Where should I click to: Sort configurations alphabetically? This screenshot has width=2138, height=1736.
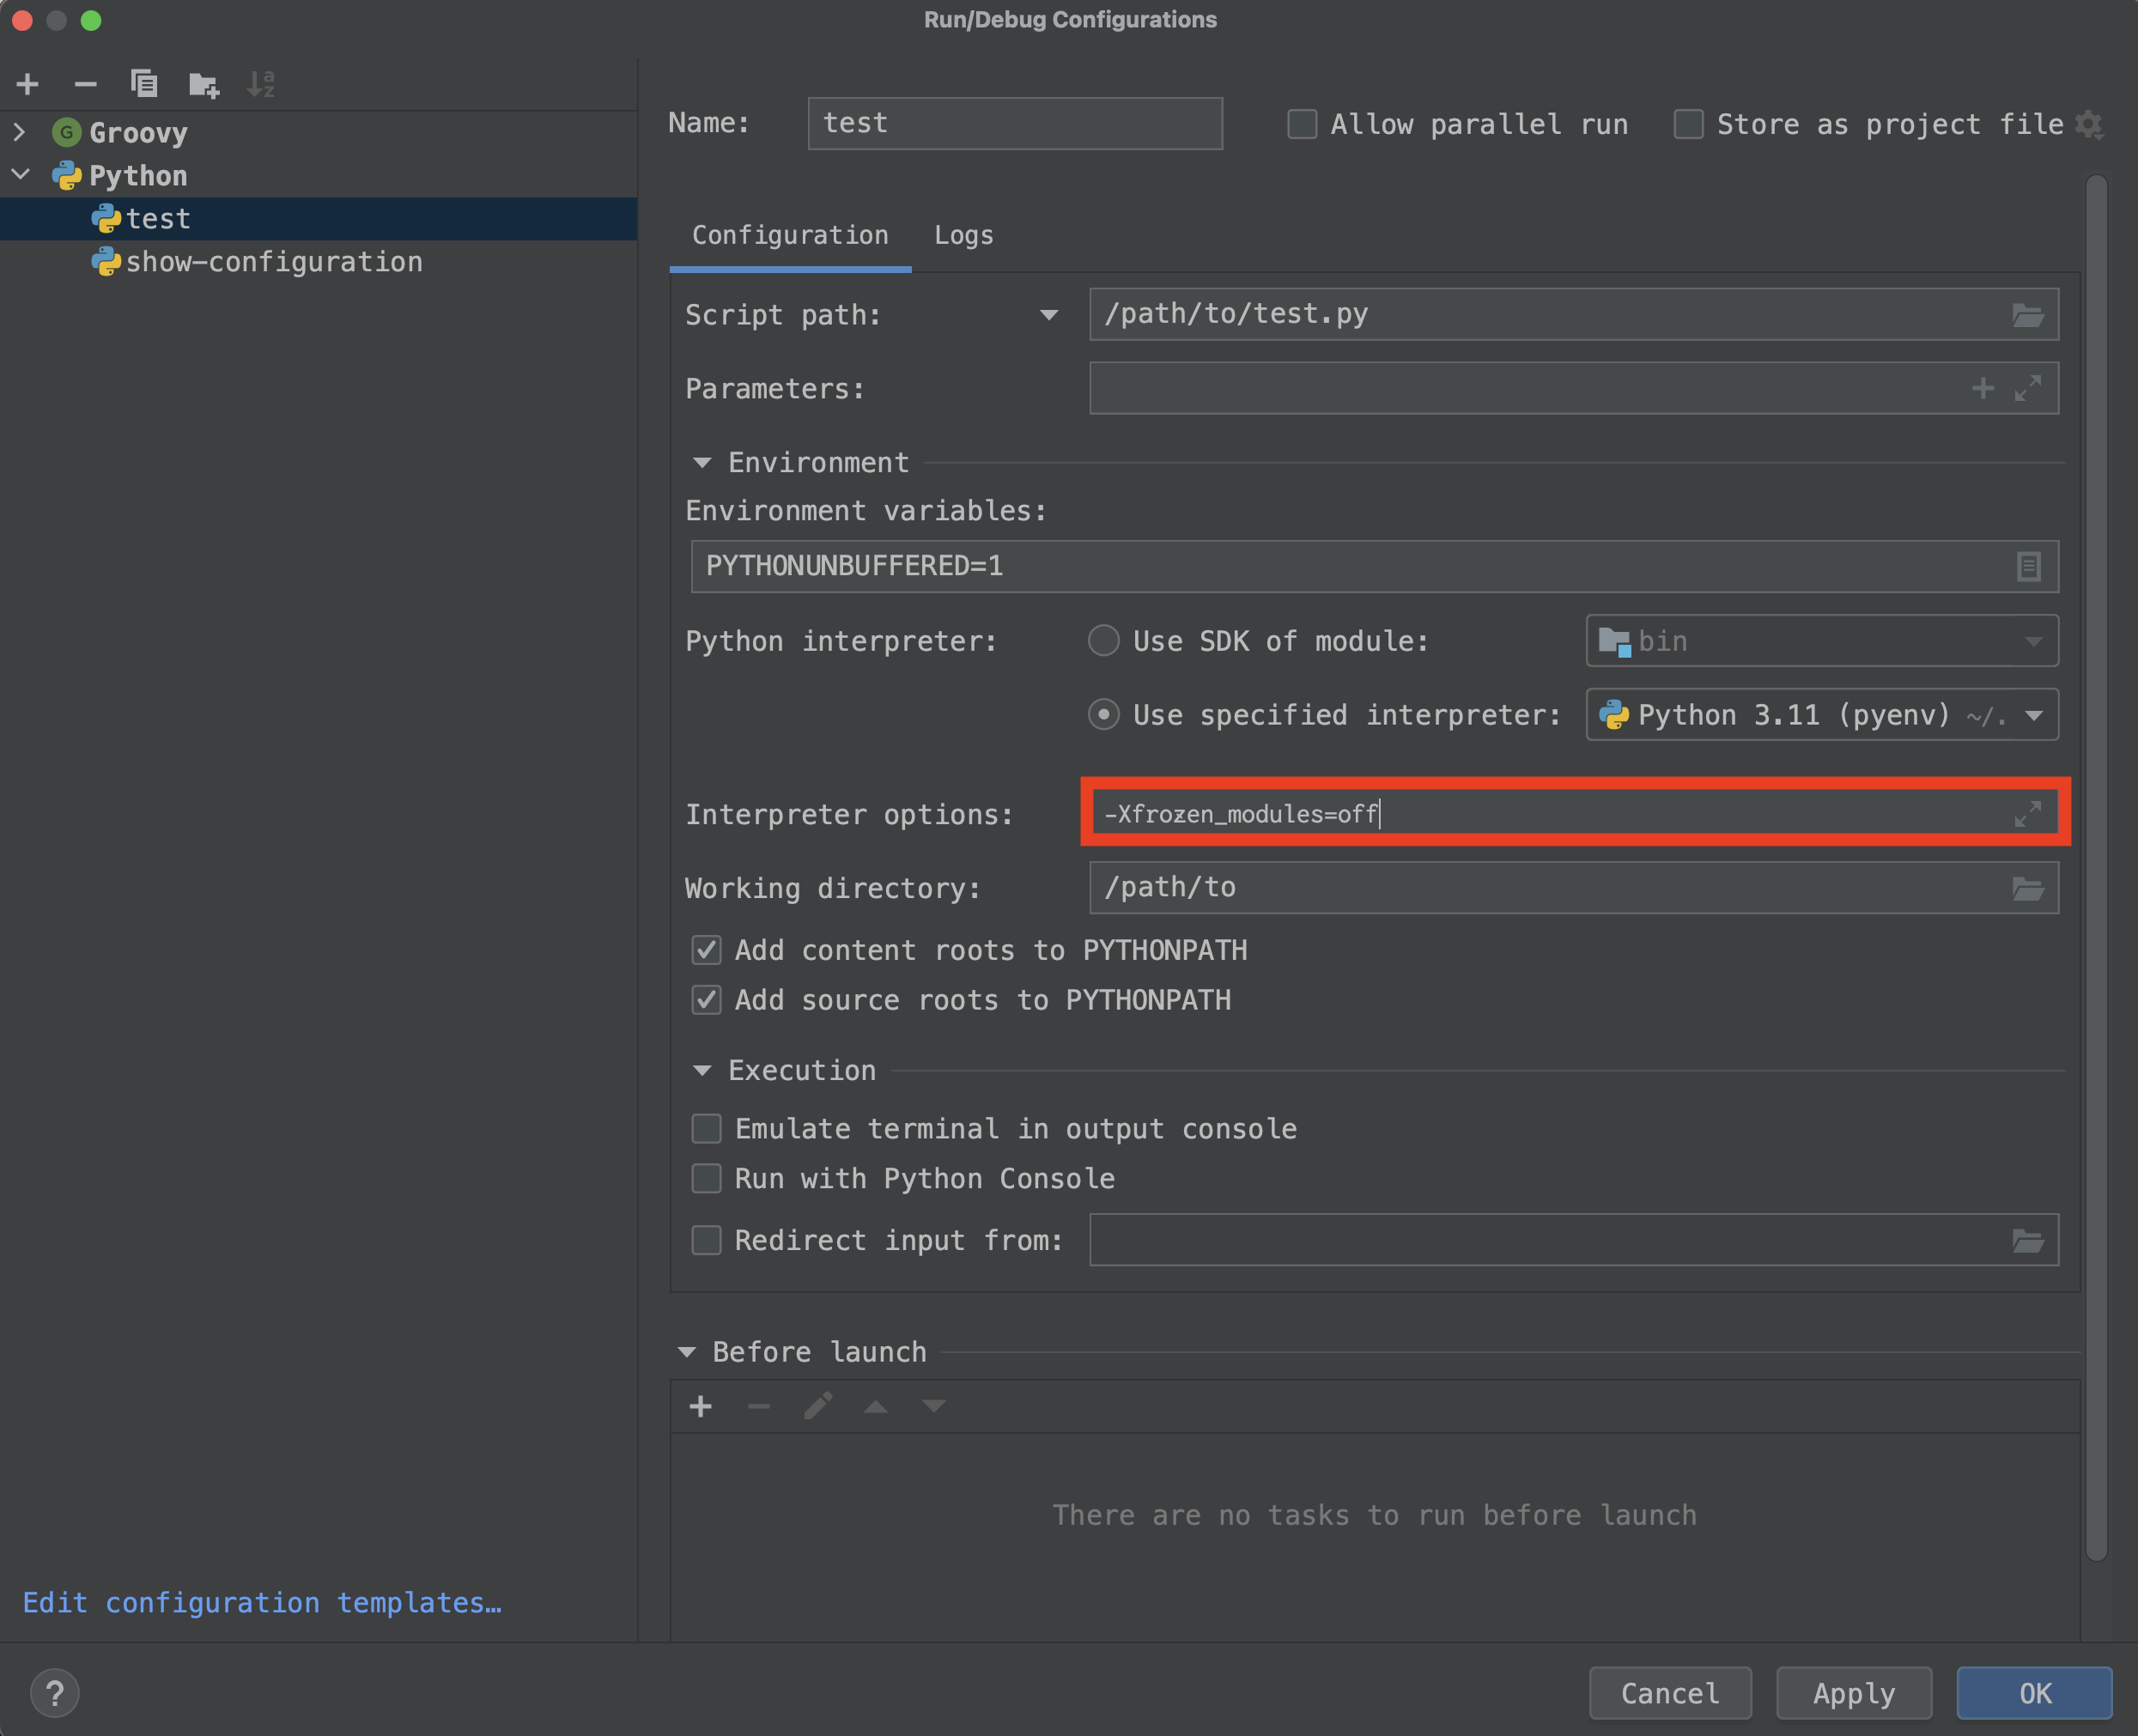pyautogui.click(x=262, y=84)
